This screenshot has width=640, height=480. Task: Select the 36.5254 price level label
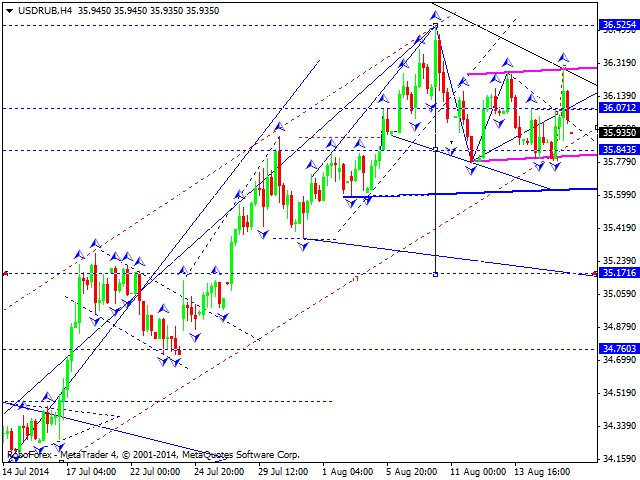(x=619, y=24)
